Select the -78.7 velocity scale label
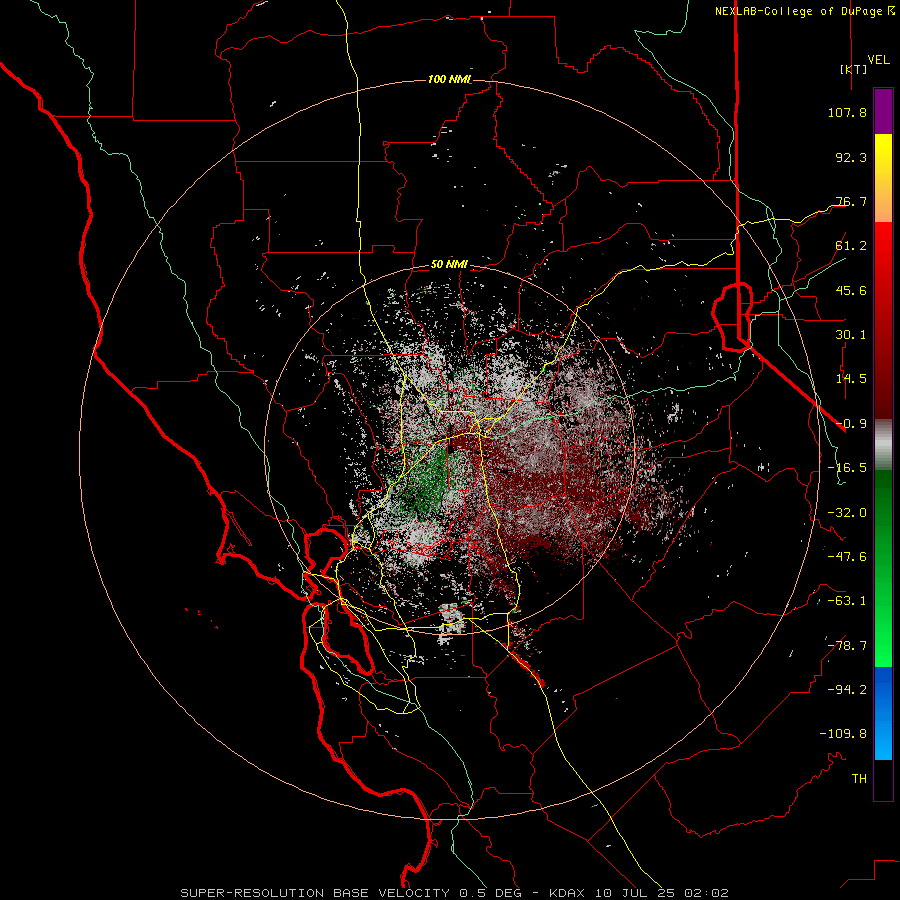 [x=847, y=646]
